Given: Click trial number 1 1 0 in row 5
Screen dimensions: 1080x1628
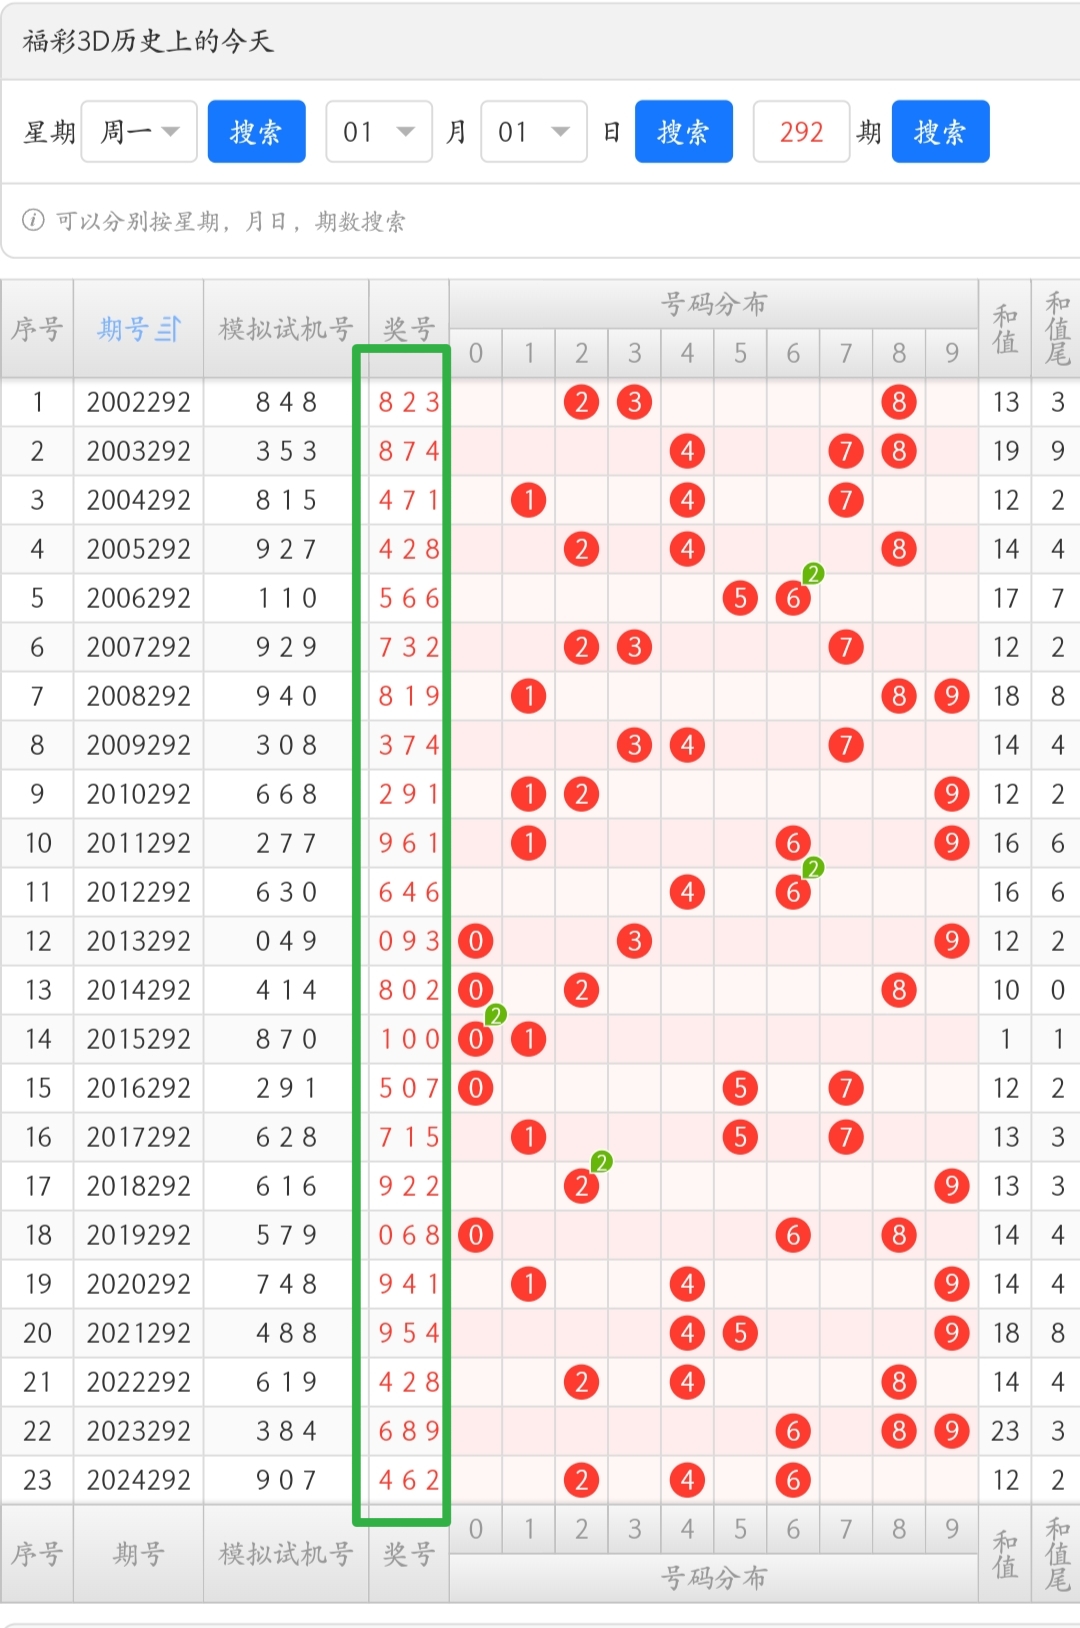Looking at the screenshot, I should (x=286, y=598).
